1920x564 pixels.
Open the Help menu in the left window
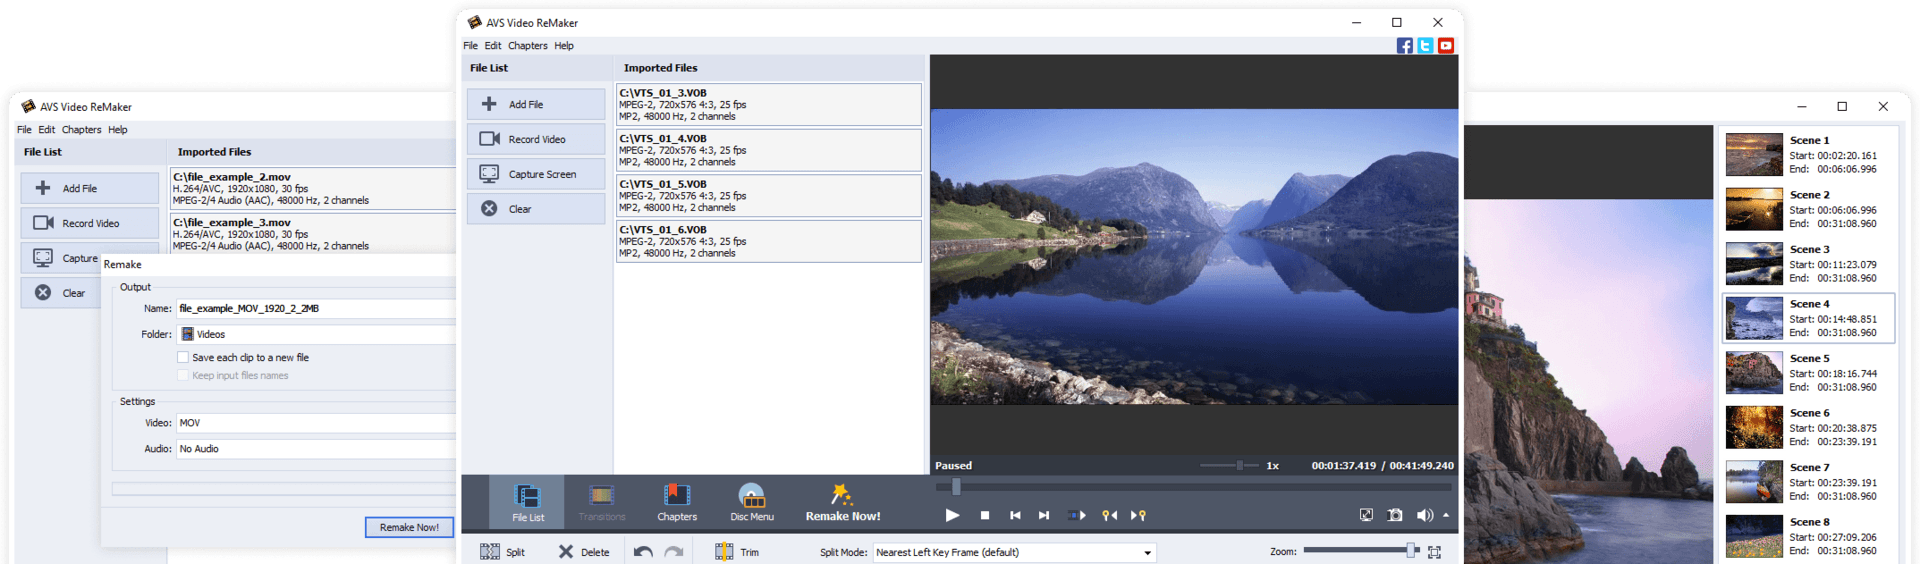(118, 130)
